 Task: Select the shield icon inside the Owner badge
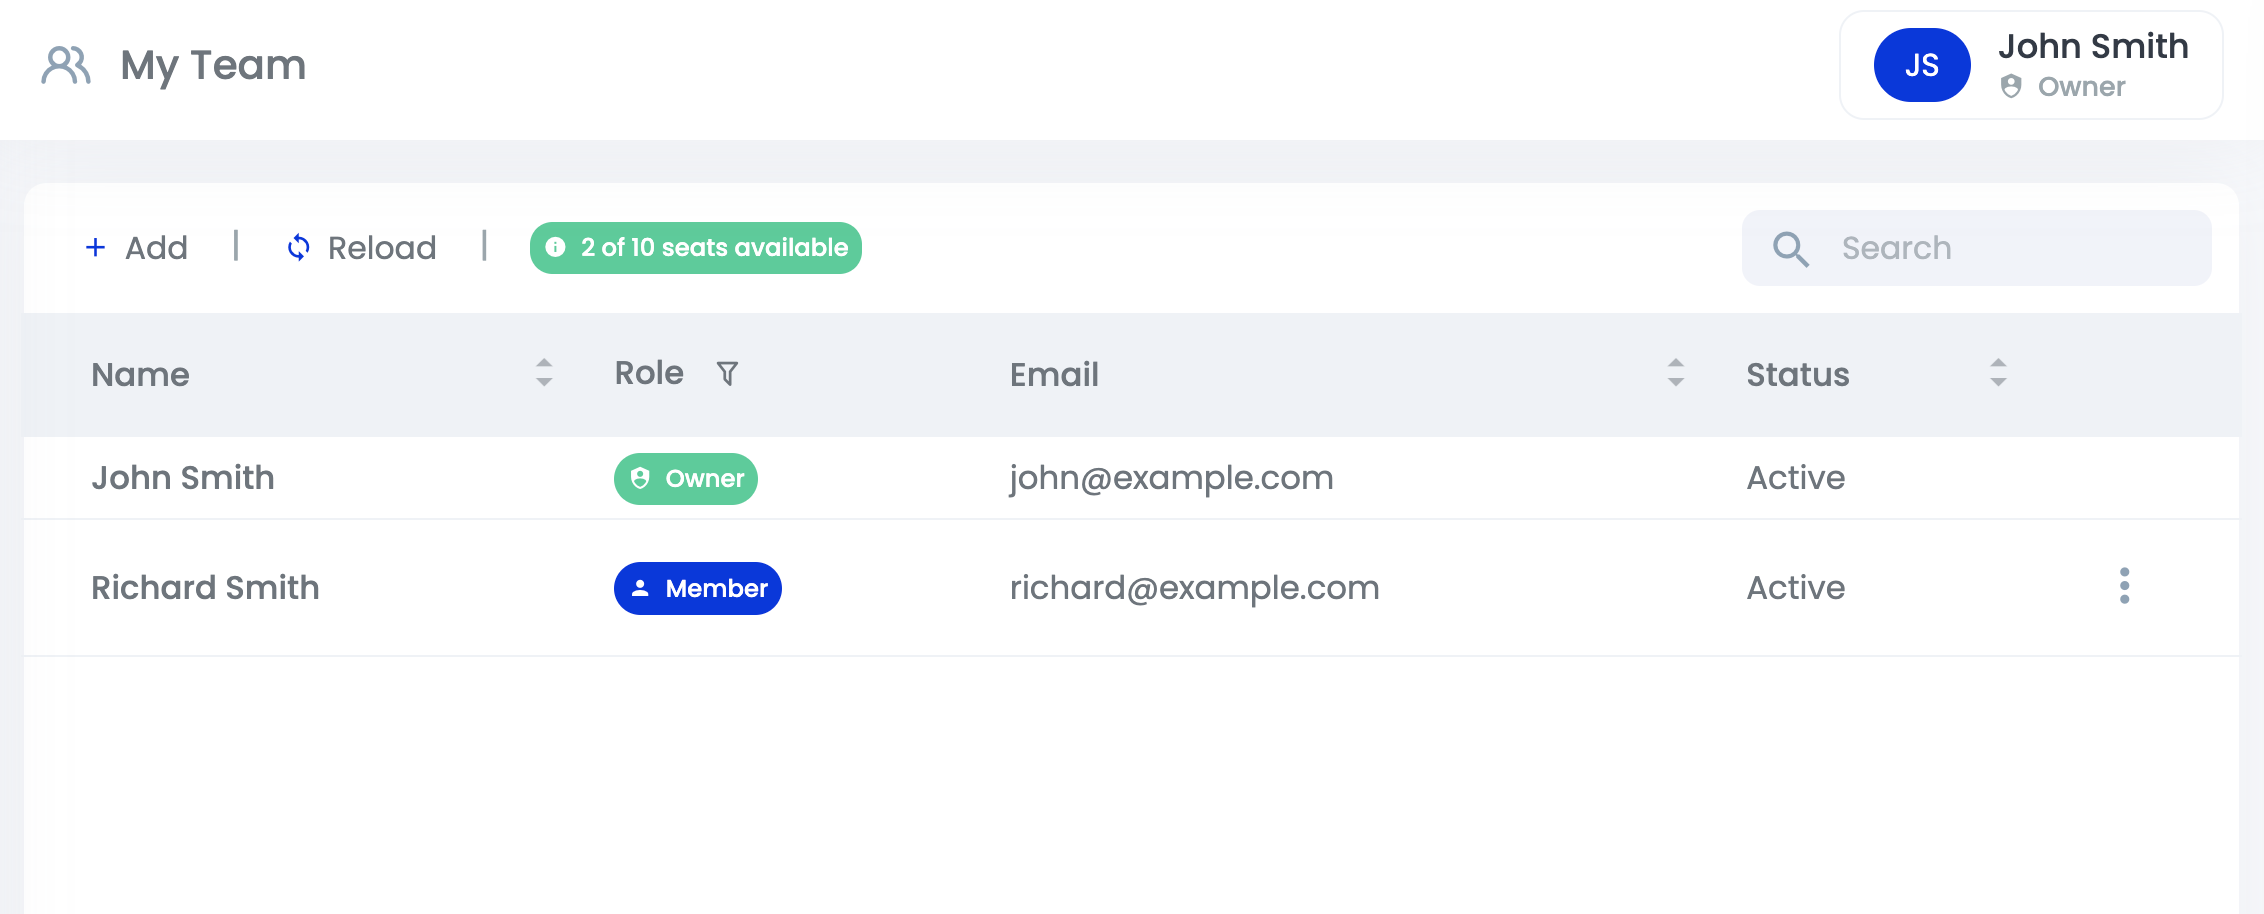[x=639, y=478]
